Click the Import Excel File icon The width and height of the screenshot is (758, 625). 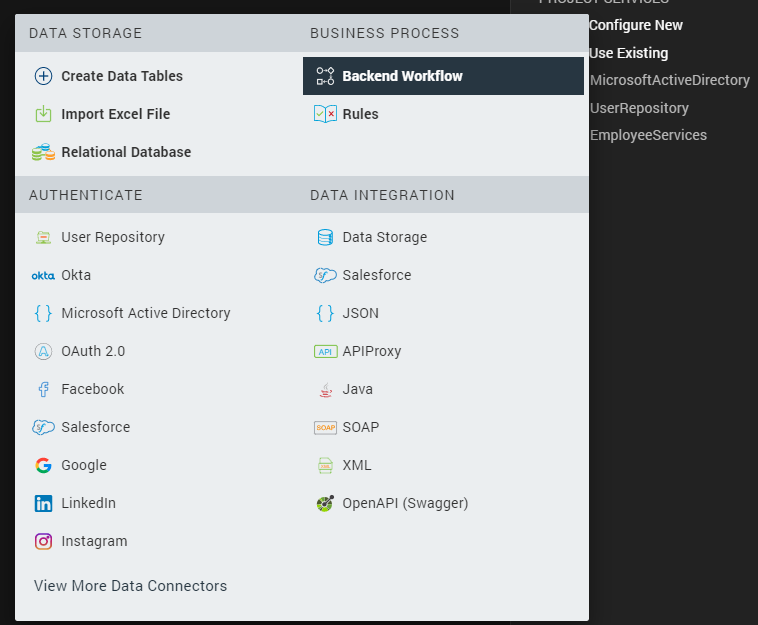pyautogui.click(x=43, y=114)
